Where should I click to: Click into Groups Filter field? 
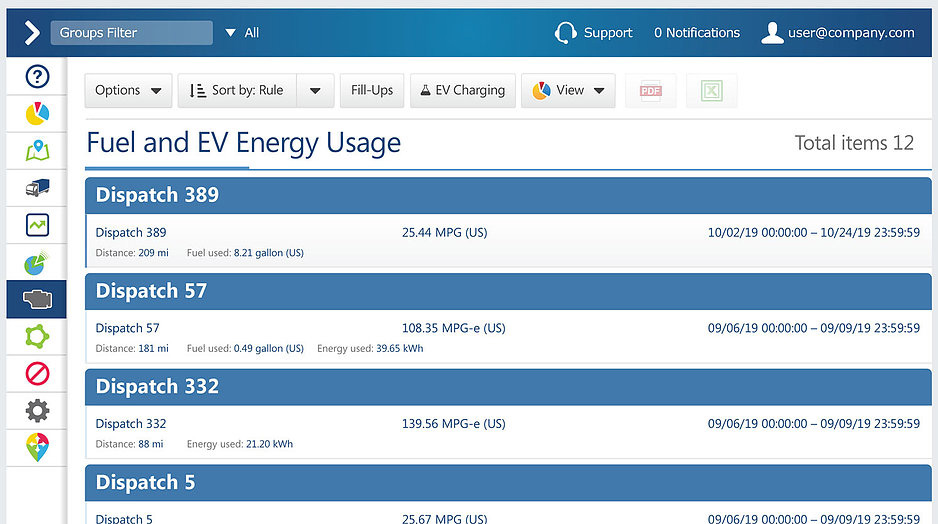click(x=132, y=33)
